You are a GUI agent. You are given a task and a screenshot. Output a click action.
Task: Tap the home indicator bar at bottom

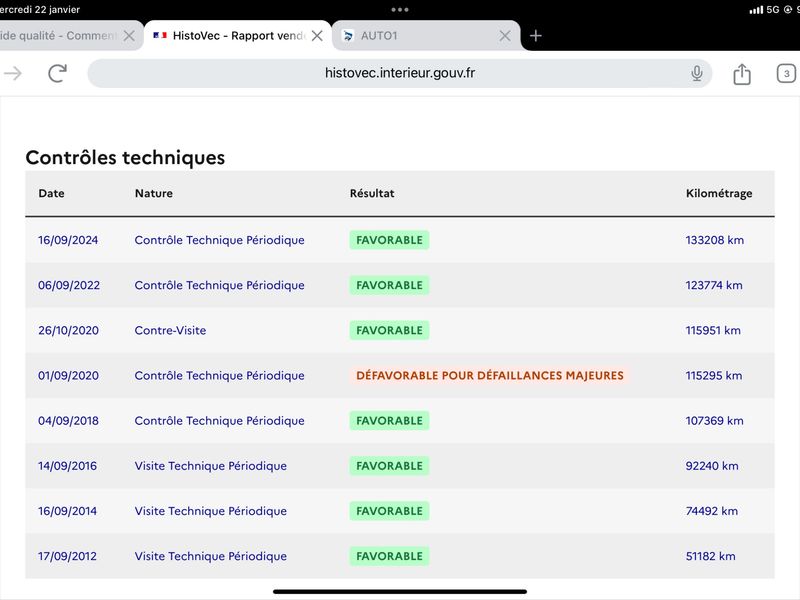[x=400, y=592]
